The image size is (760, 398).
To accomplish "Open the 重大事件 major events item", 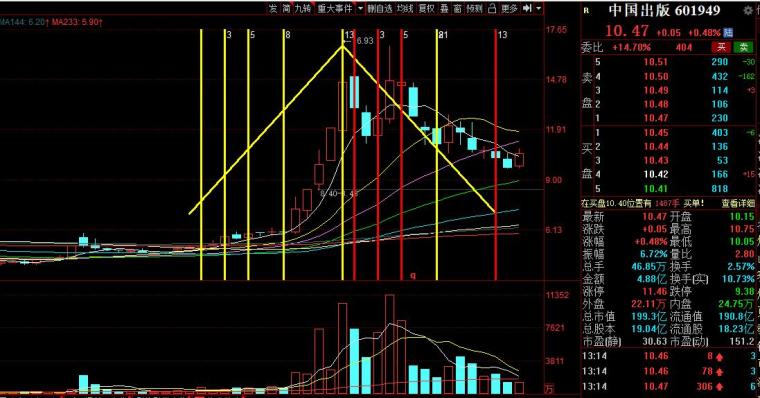I will point(335,9).
